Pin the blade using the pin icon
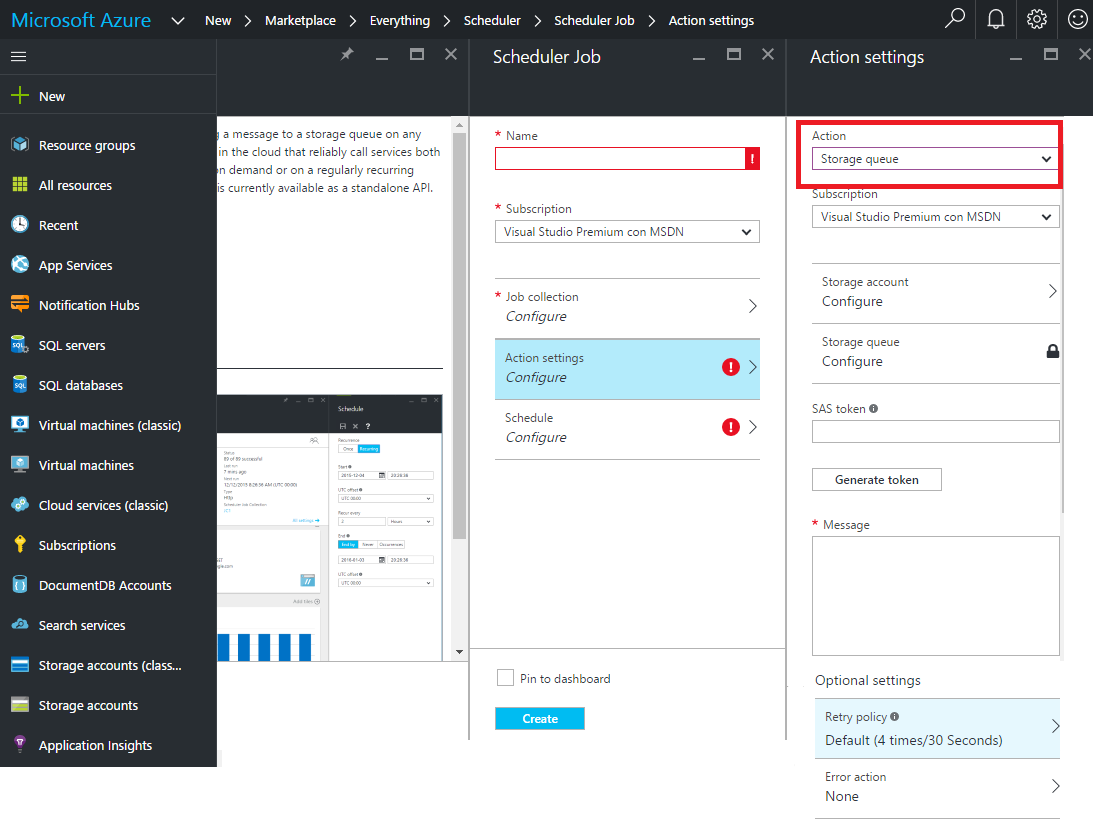 point(347,55)
